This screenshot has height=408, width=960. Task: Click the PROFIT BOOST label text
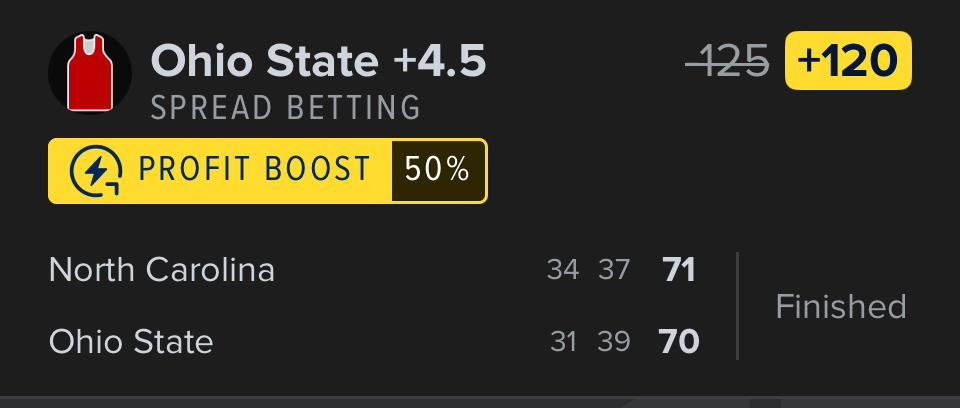point(255,170)
